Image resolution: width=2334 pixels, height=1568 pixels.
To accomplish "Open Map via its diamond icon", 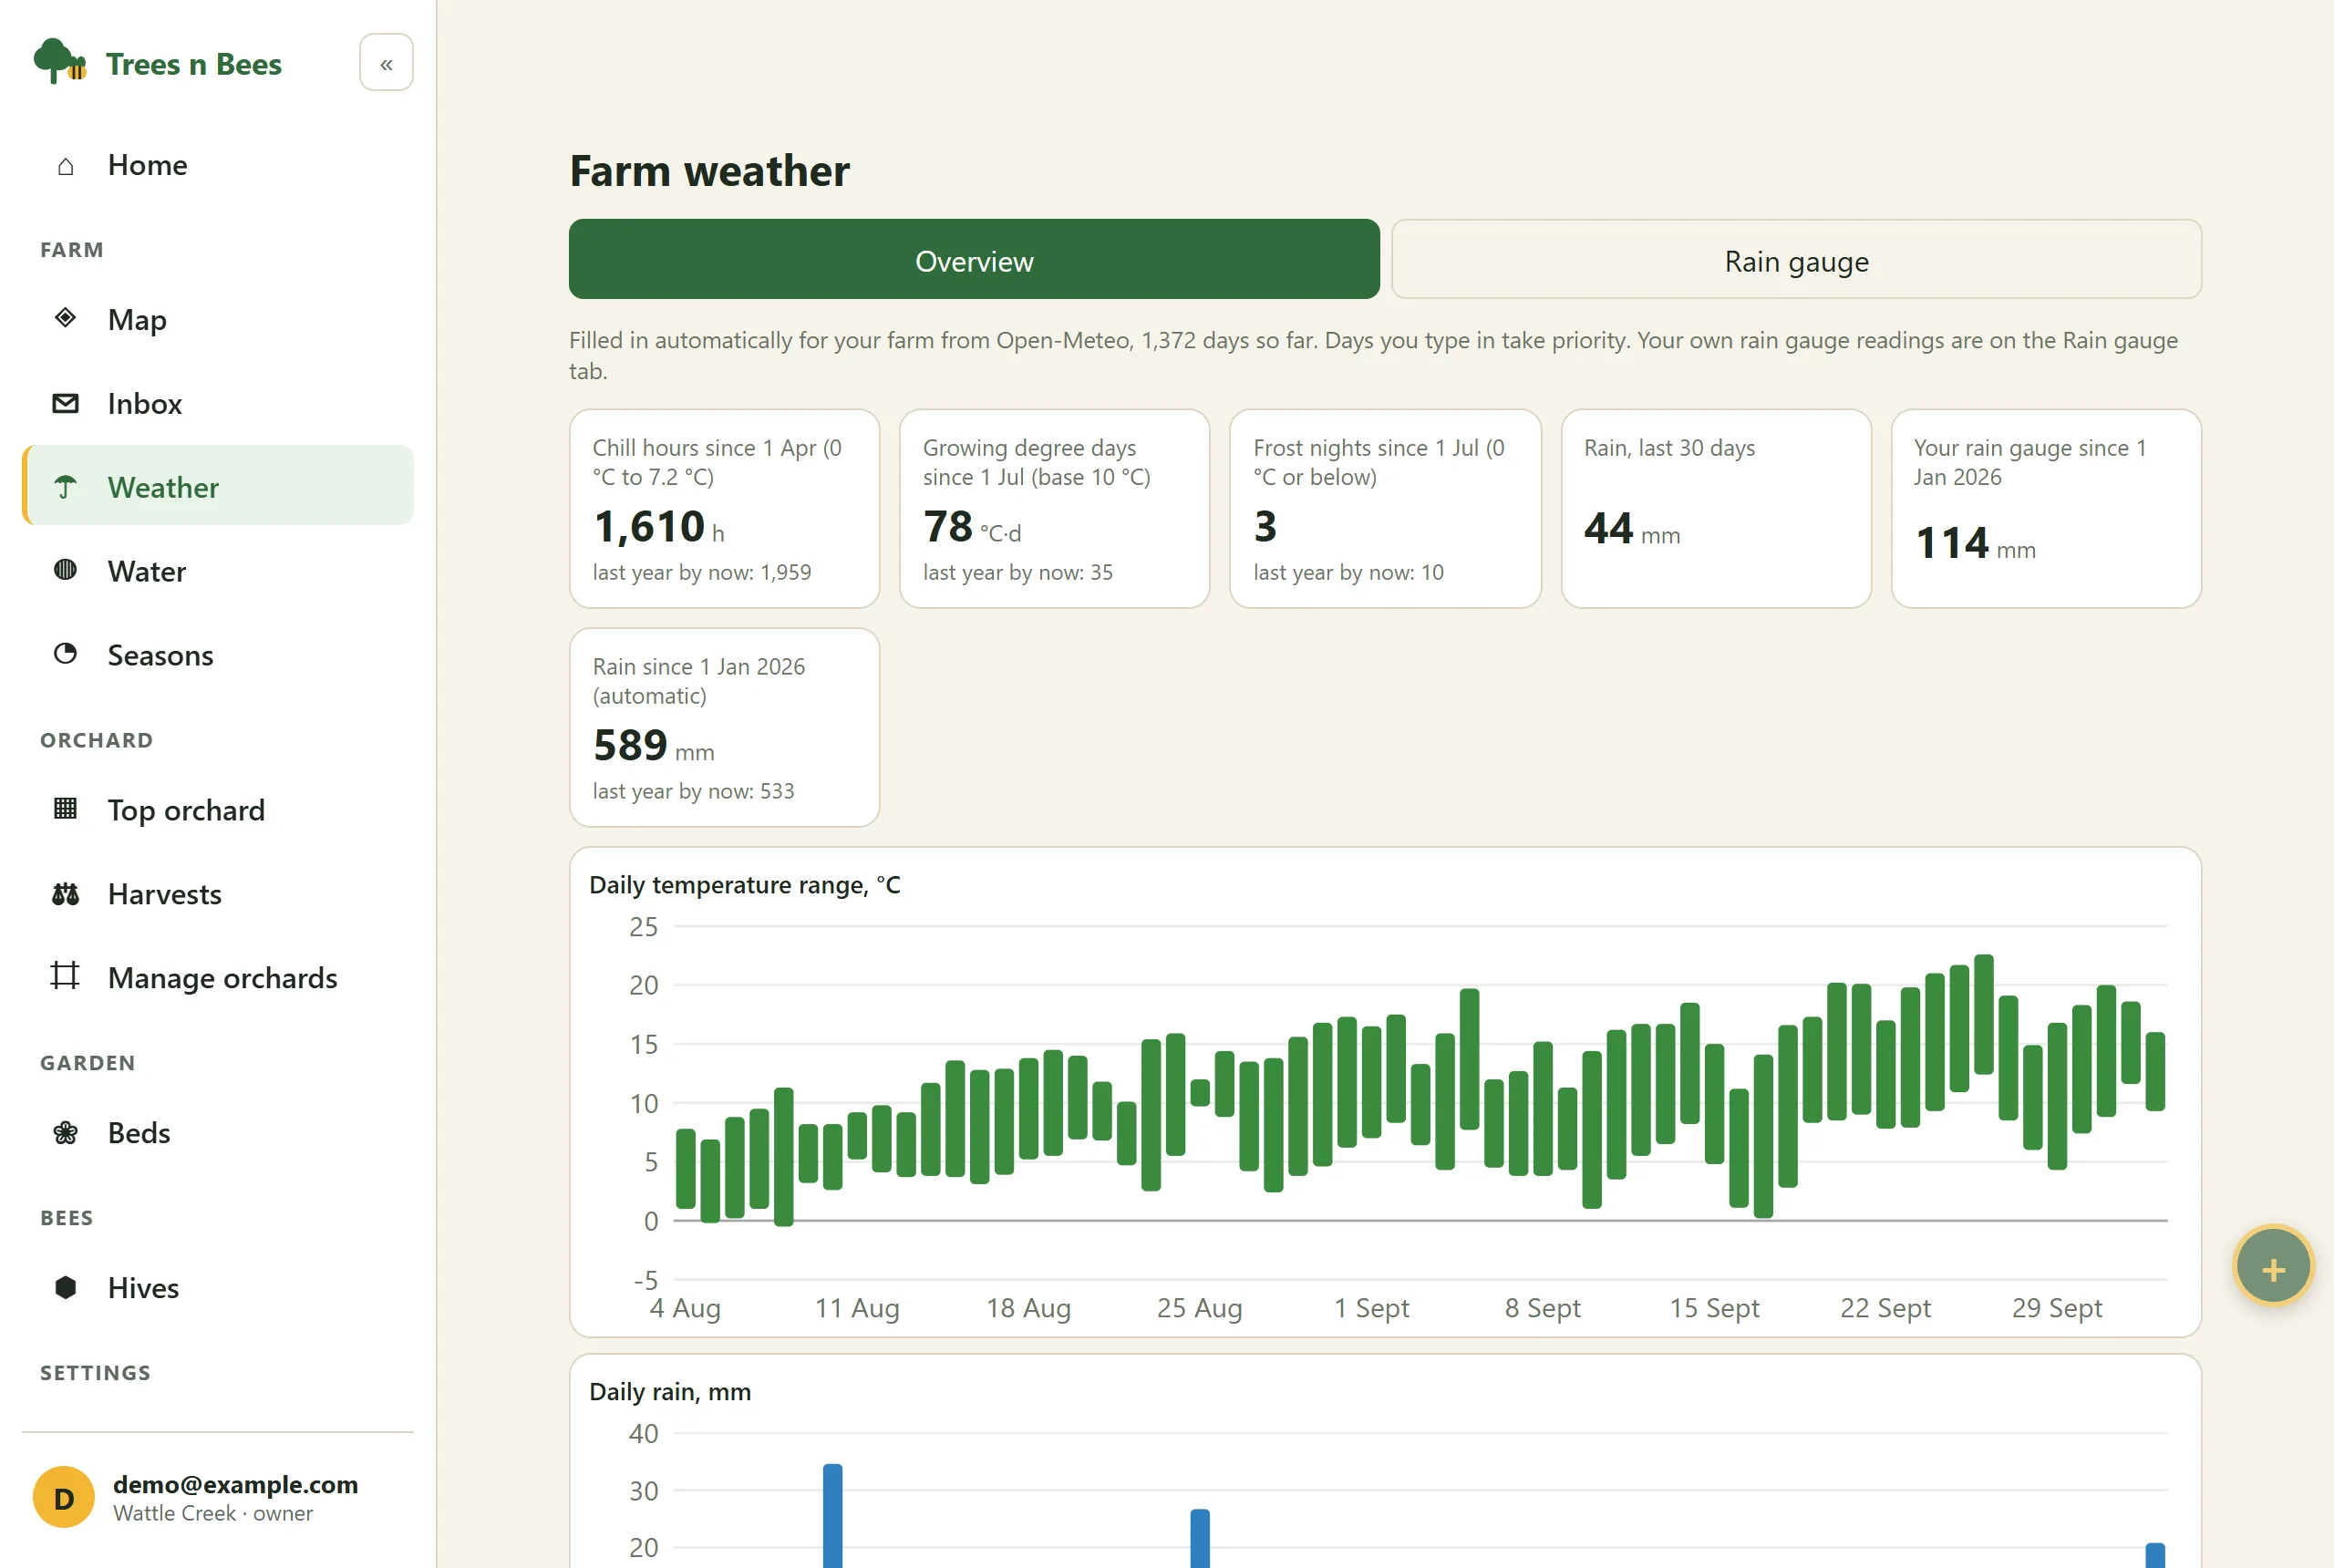I will click(x=66, y=318).
